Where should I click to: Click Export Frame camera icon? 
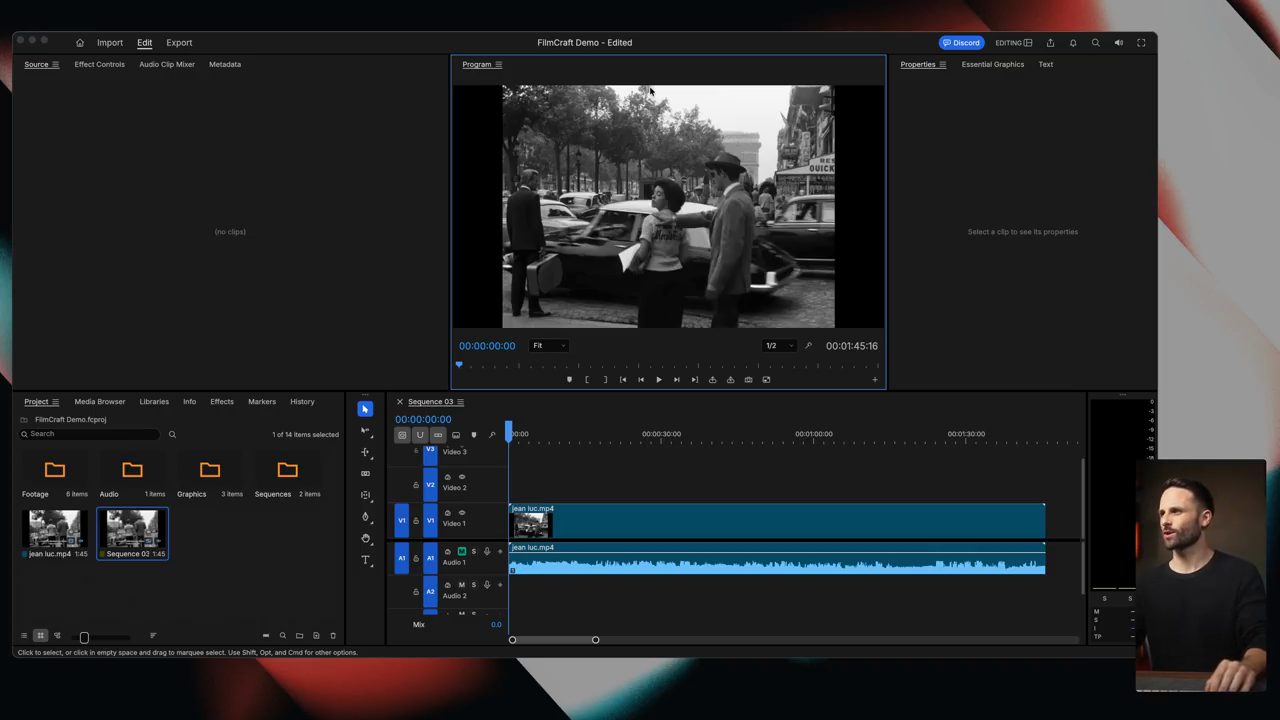[x=748, y=380]
